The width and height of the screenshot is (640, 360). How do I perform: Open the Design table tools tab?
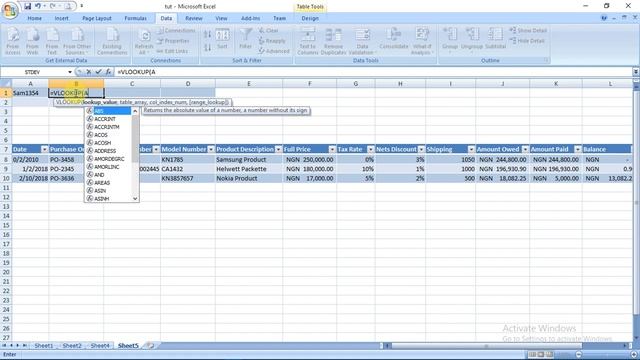[310, 18]
